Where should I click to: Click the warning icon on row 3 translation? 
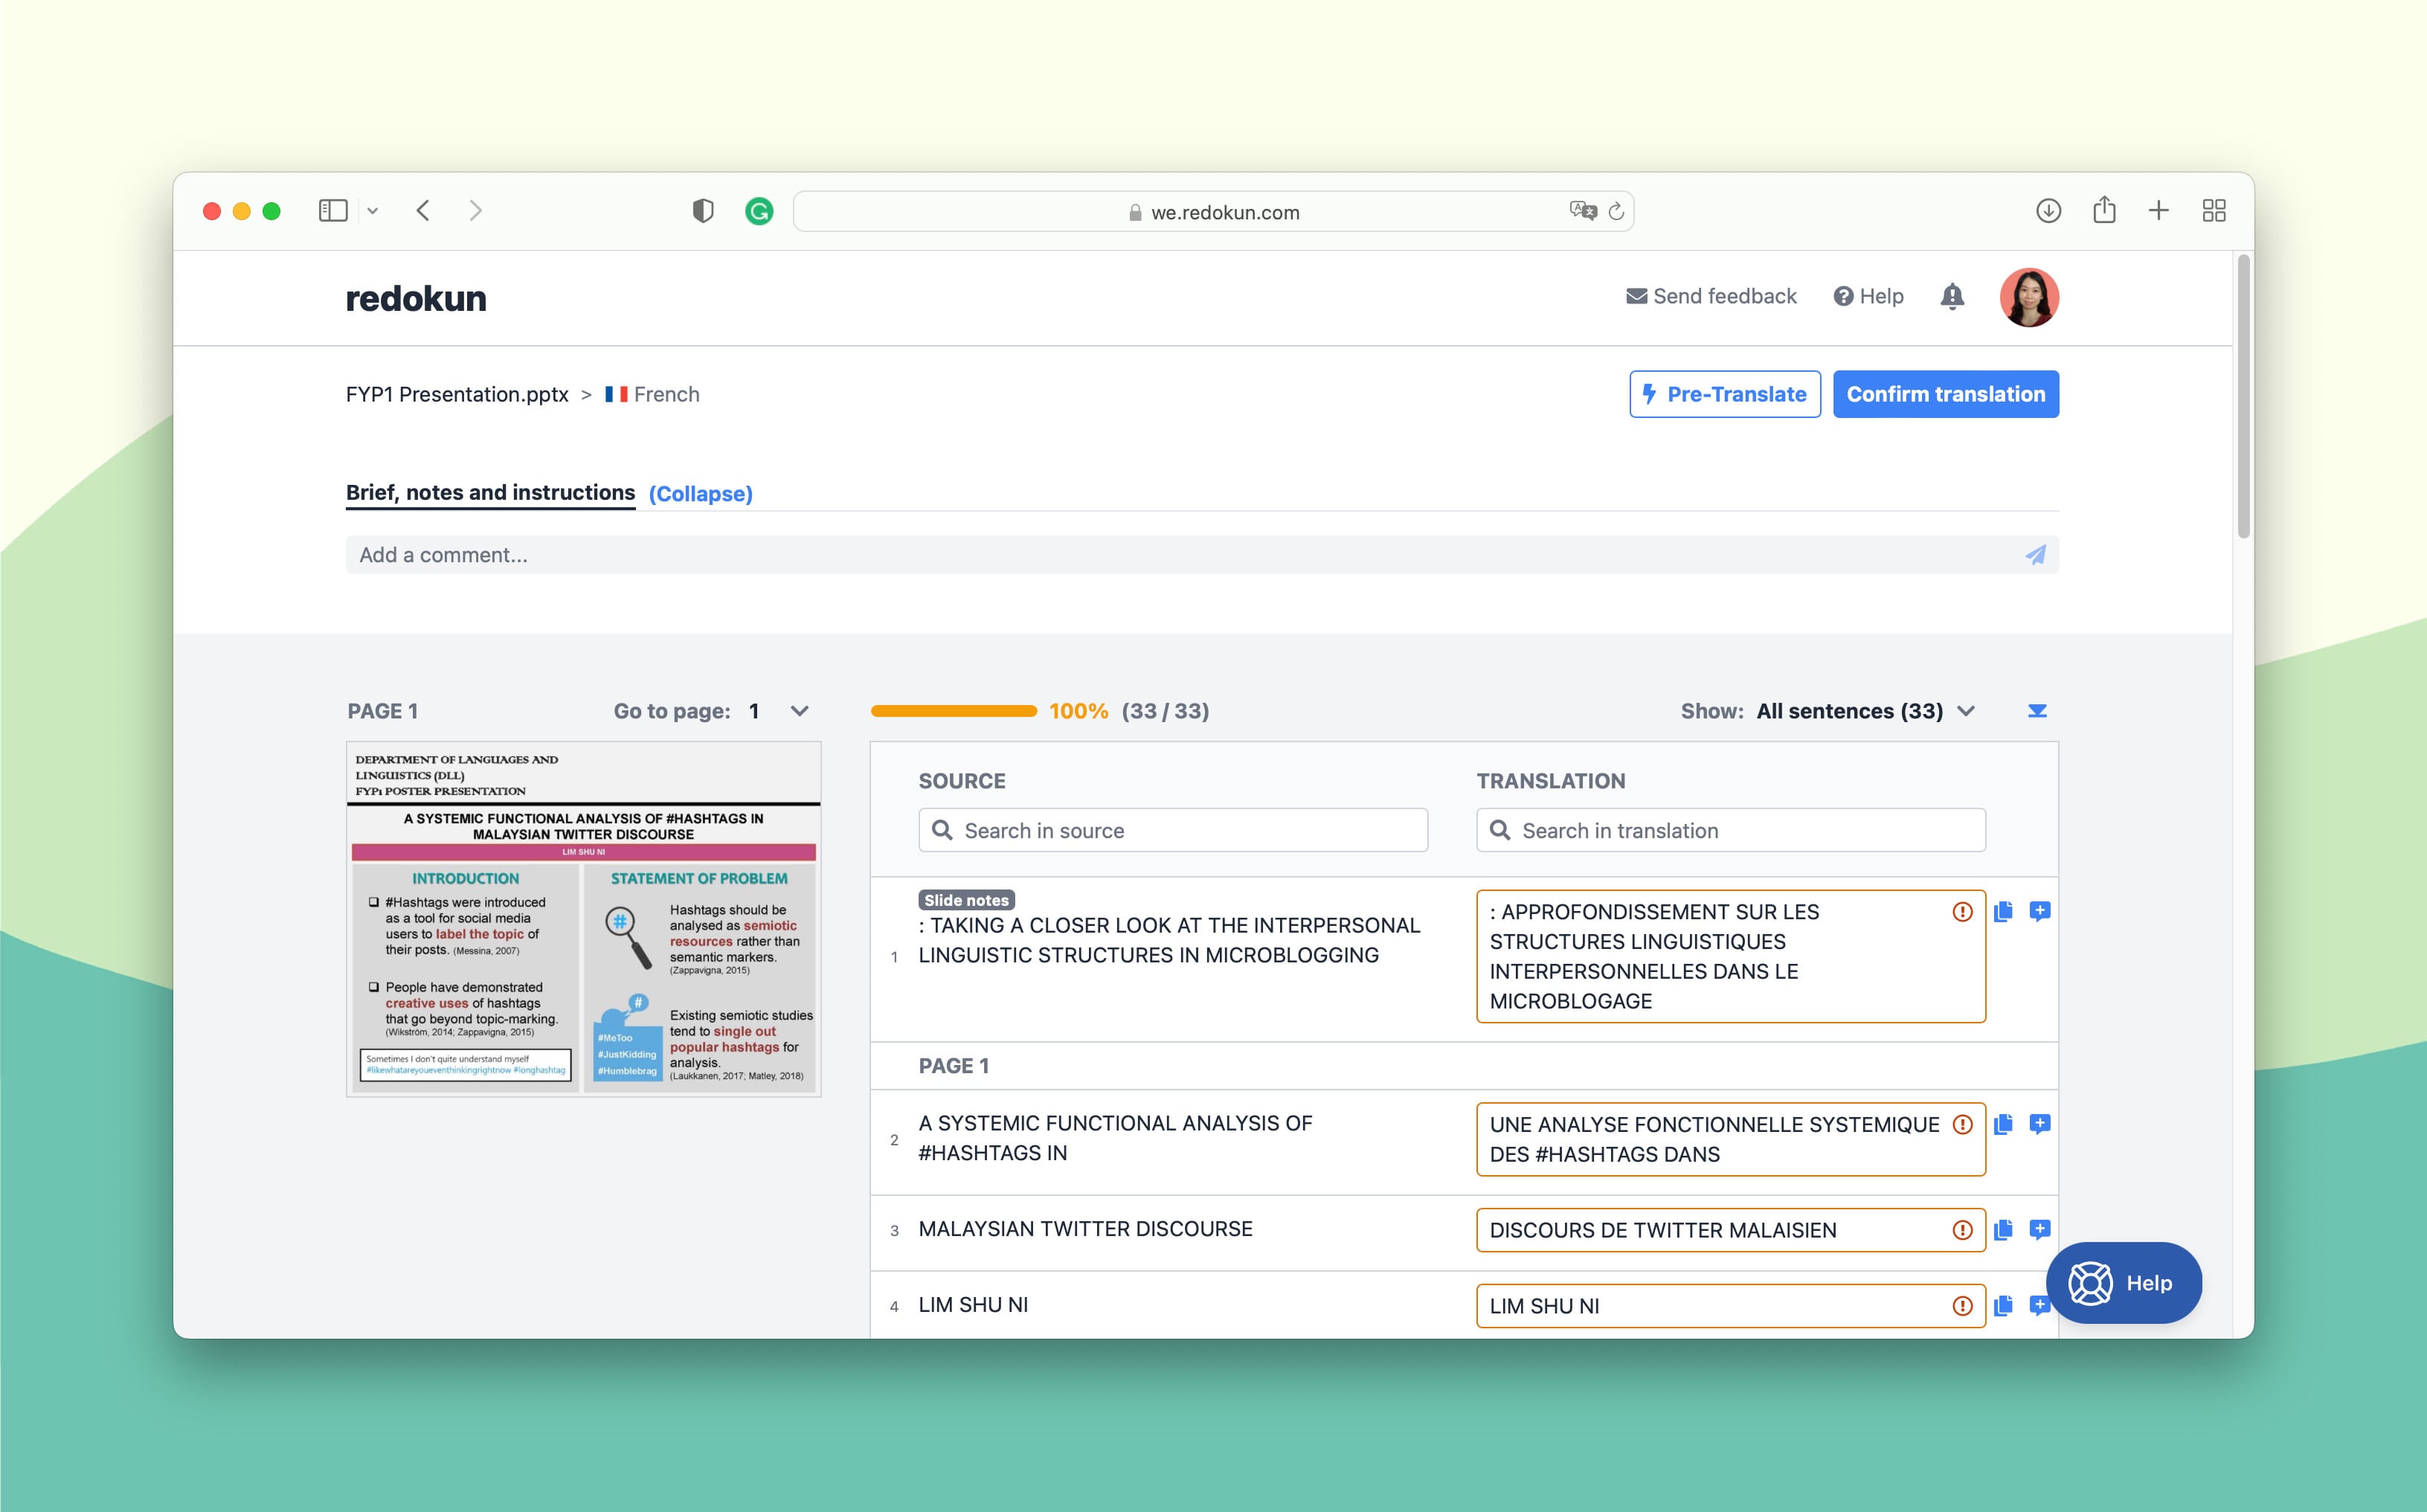click(x=1964, y=1228)
